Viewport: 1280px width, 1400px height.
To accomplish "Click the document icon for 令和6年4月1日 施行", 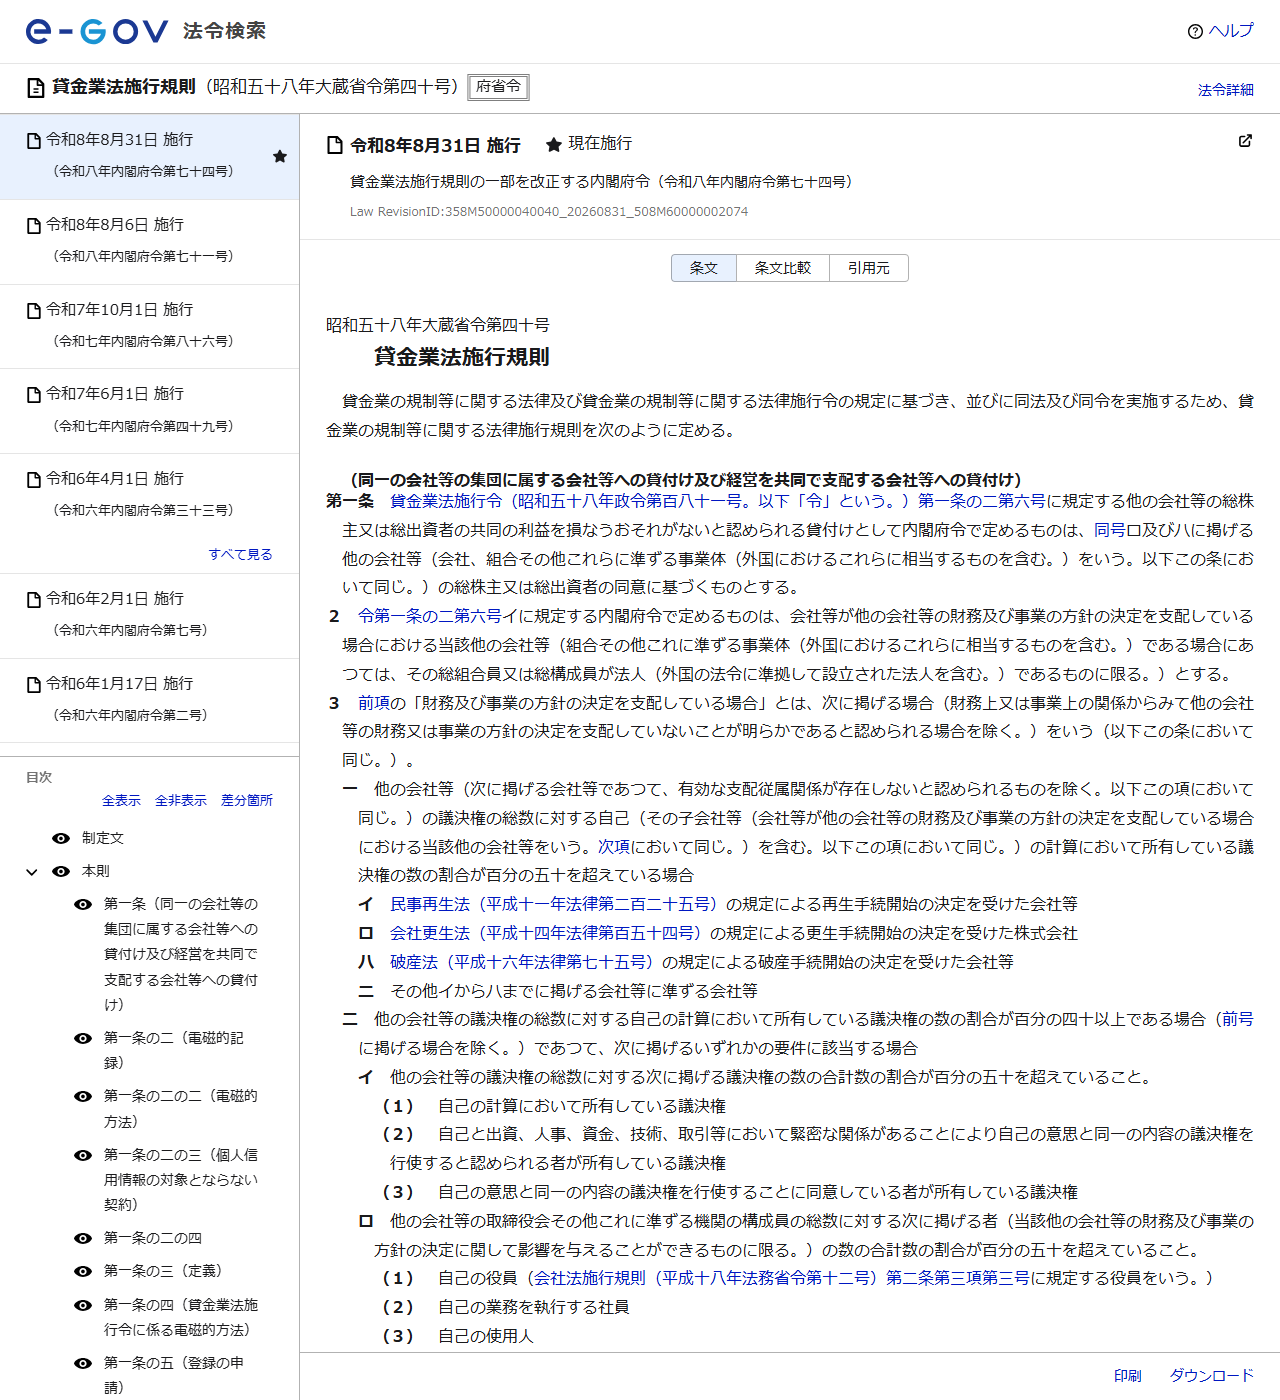I will click(34, 480).
